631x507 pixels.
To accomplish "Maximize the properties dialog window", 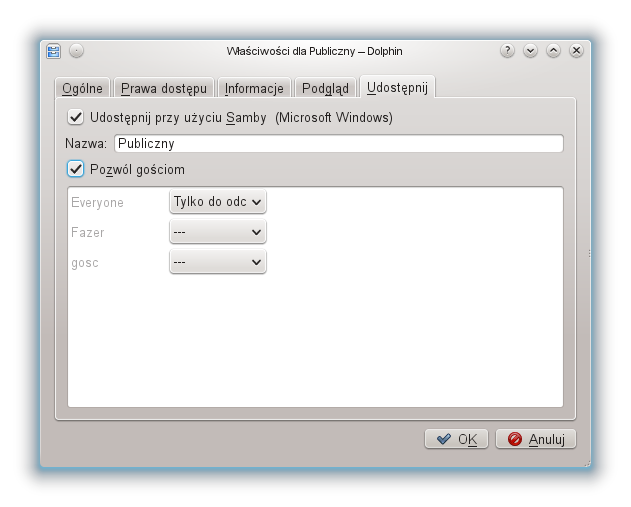I will pos(553,51).
